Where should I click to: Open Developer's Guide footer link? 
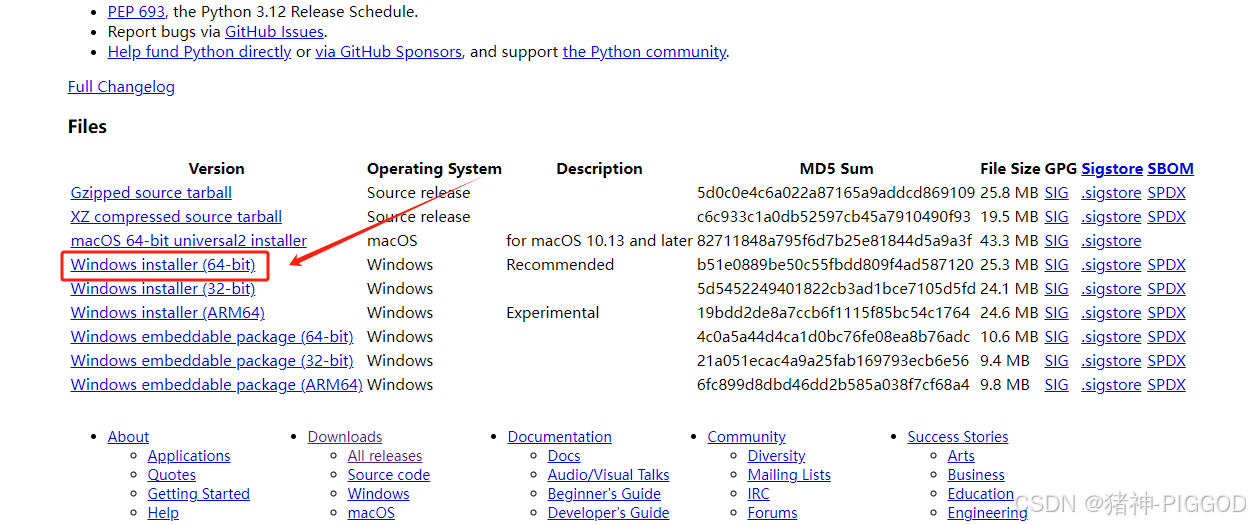(609, 513)
